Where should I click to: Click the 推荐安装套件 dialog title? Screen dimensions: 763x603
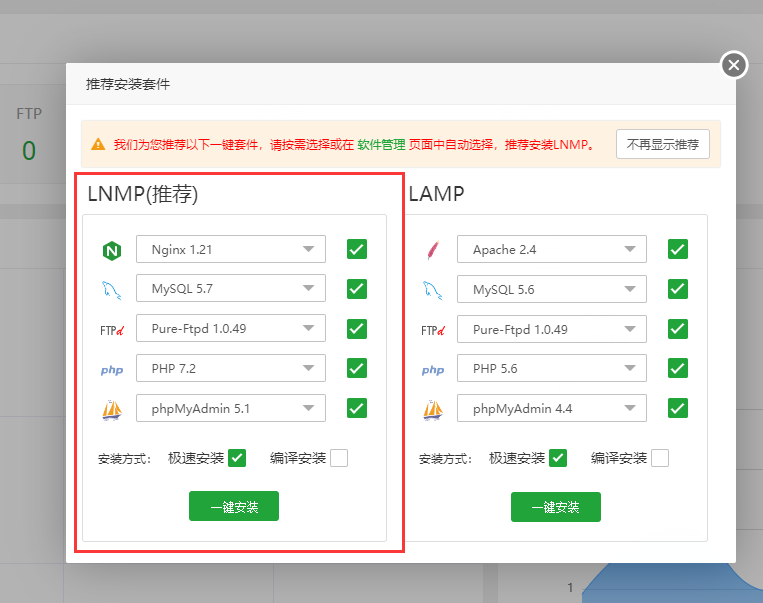128,84
